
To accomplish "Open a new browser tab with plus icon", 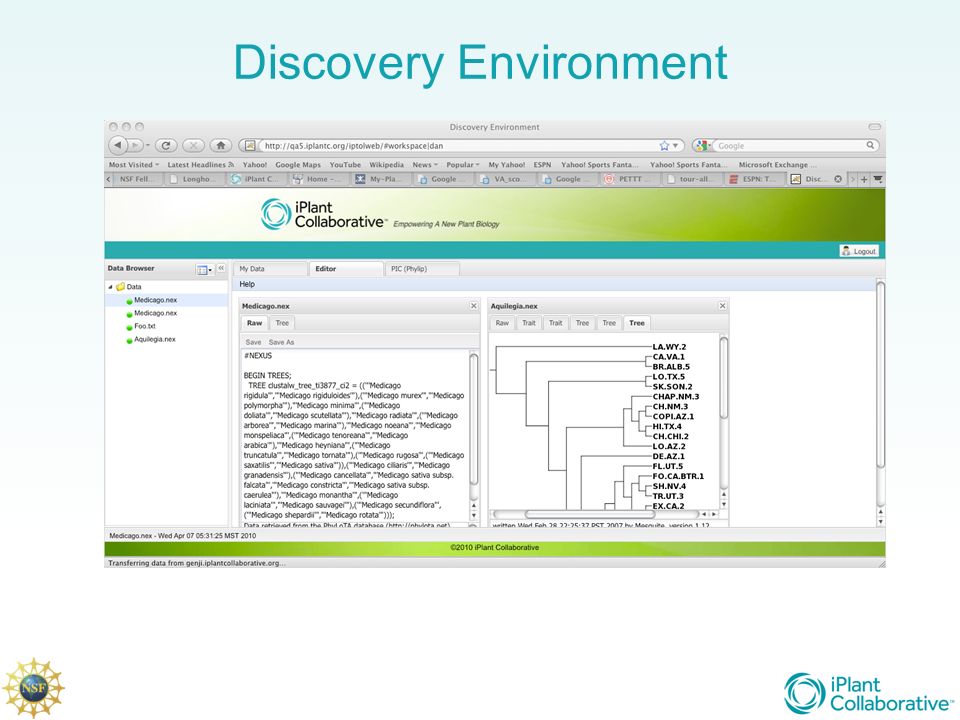I will click(x=864, y=179).
